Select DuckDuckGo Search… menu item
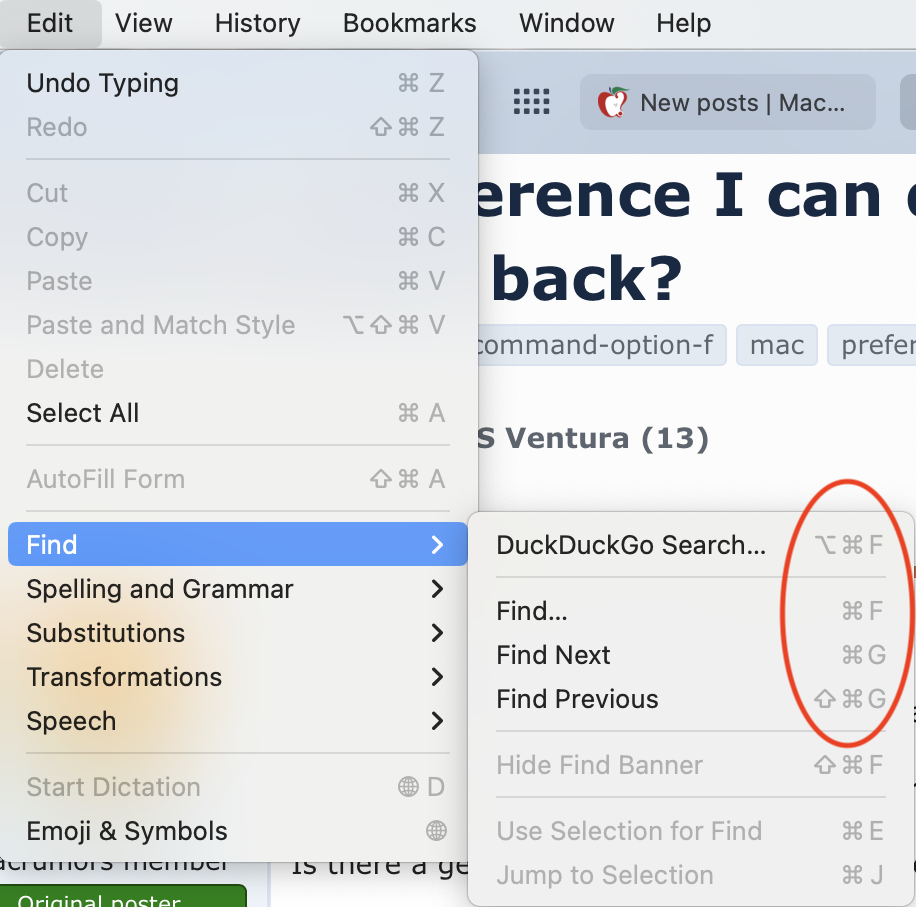 [631, 545]
